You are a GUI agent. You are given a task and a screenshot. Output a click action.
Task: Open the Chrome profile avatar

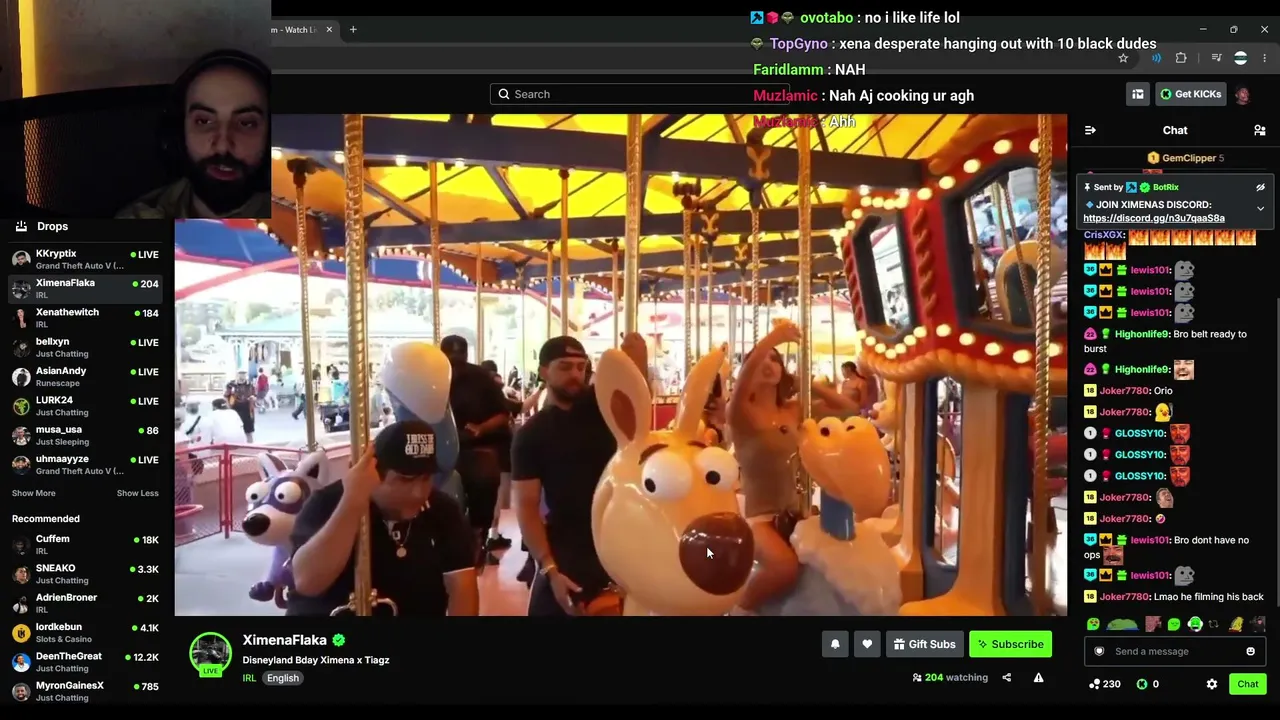point(1240,58)
